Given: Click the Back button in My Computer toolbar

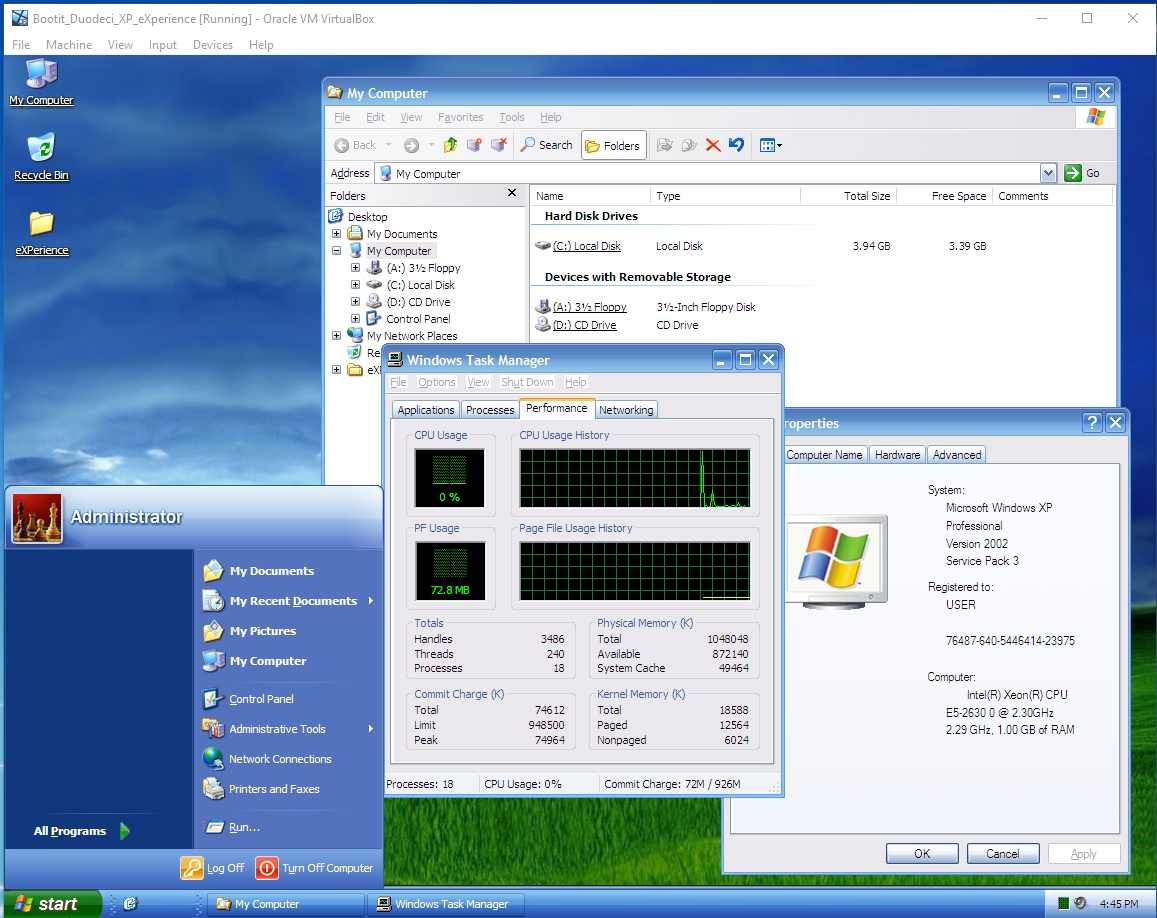Looking at the screenshot, I should tap(356, 145).
